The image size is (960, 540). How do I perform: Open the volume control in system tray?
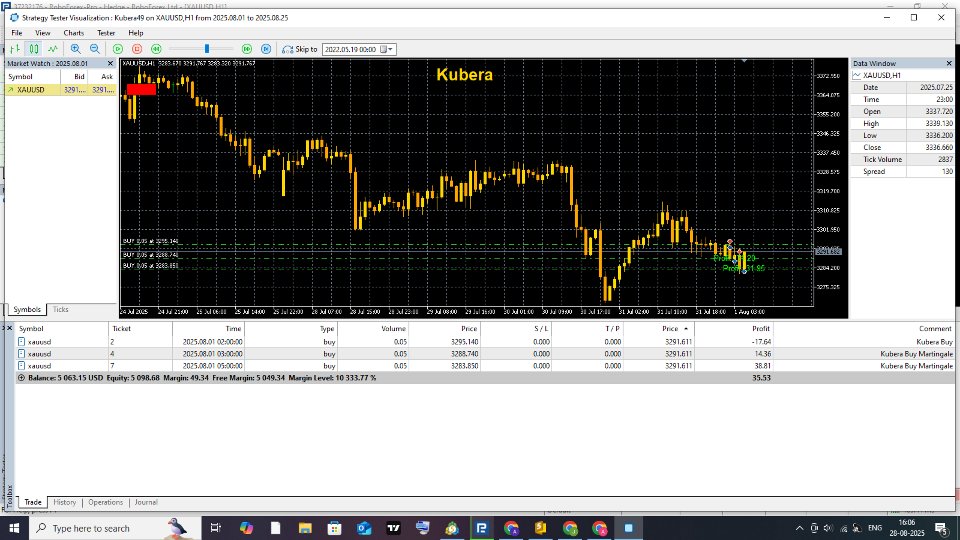pyautogui.click(x=828, y=528)
